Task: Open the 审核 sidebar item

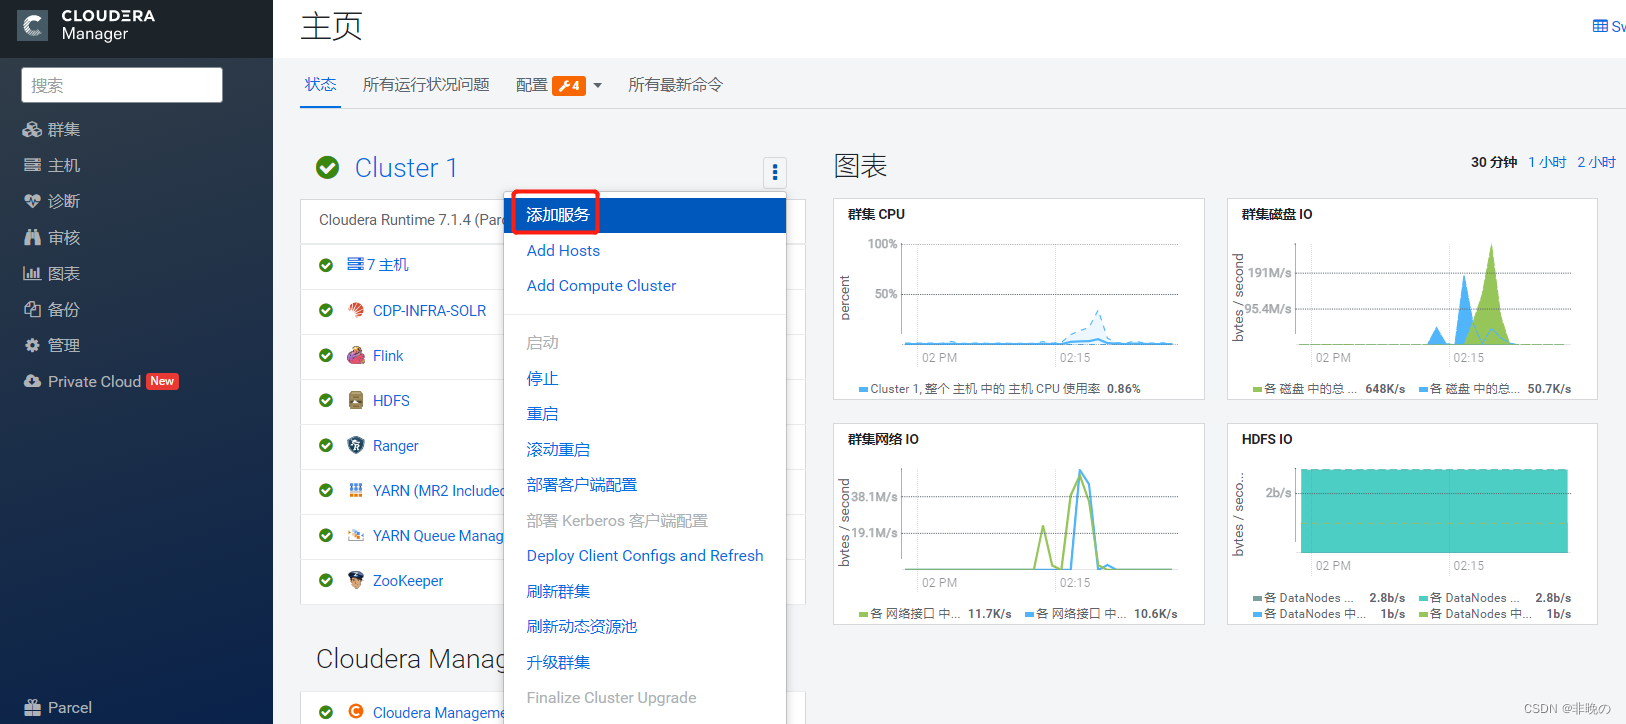Action: (52, 237)
